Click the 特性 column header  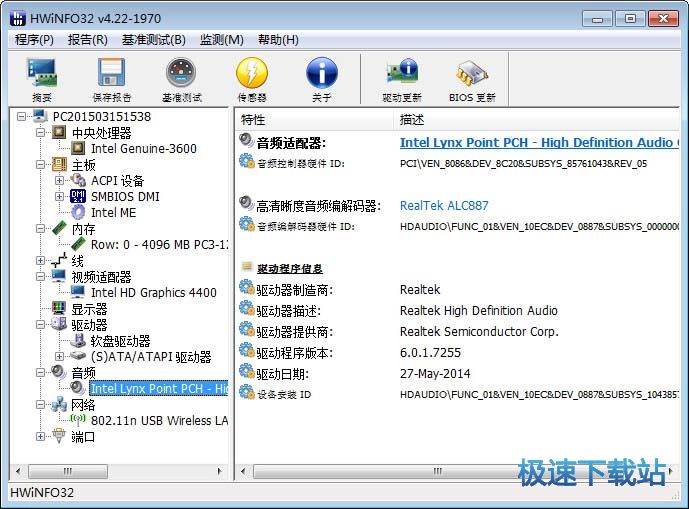tap(253, 119)
